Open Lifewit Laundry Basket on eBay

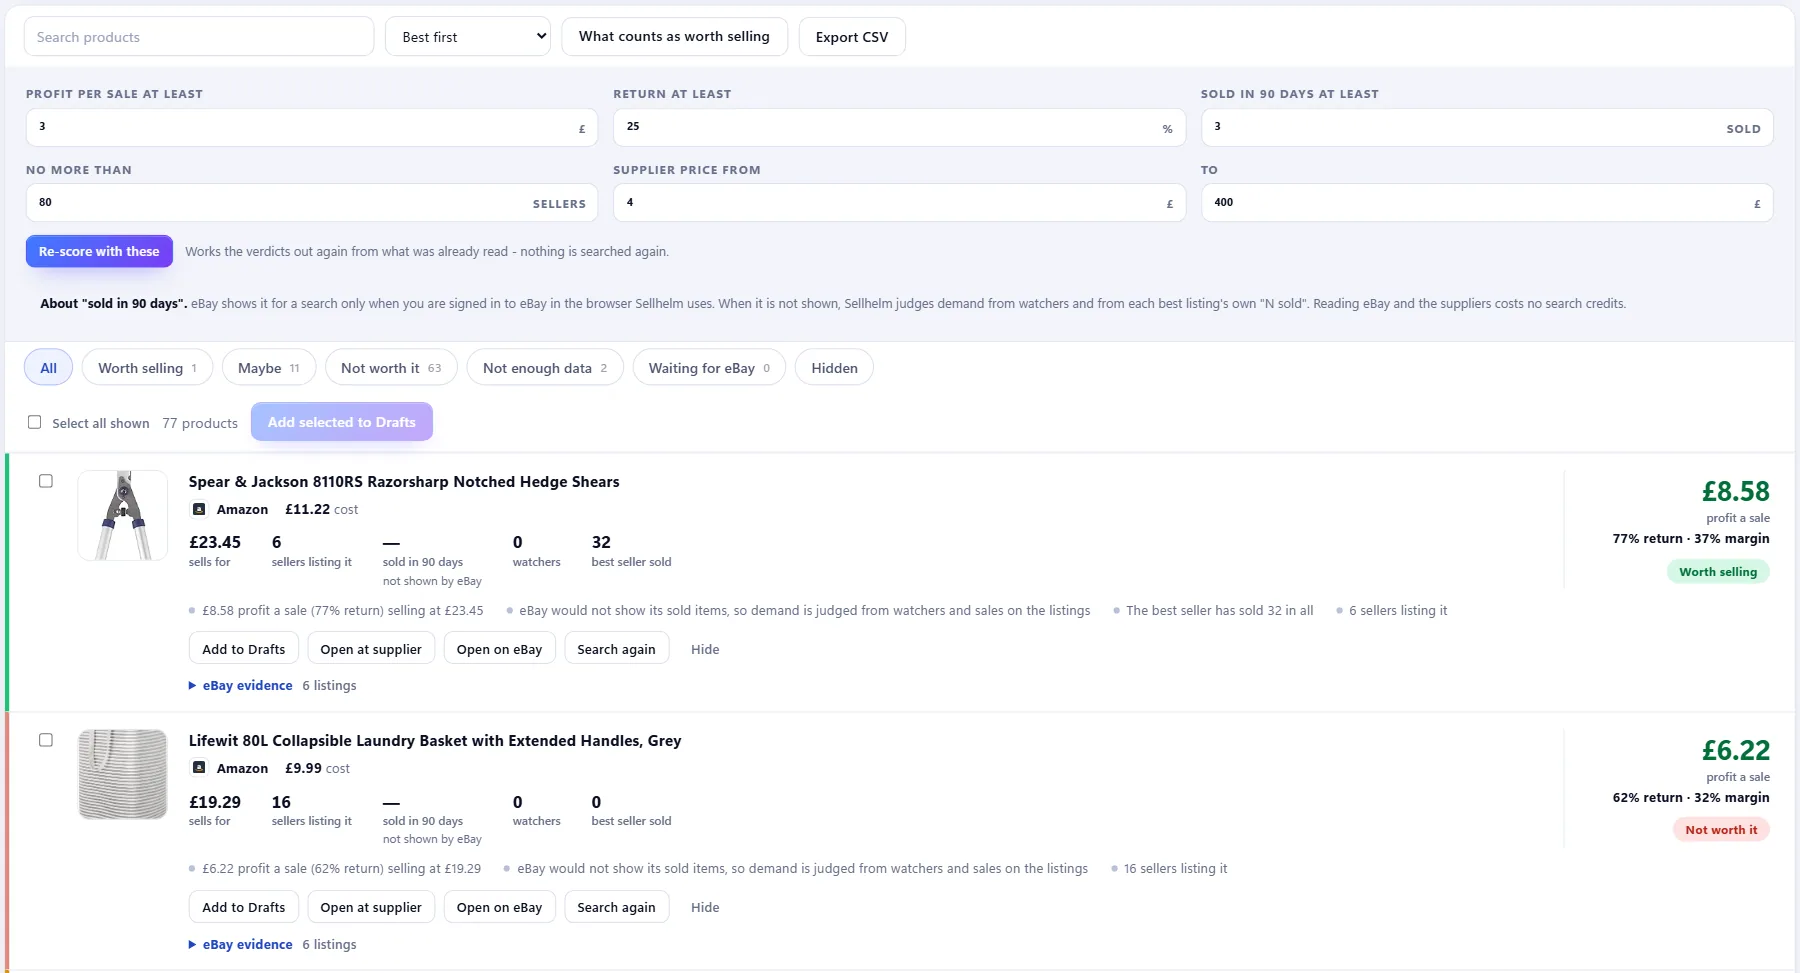[499, 907]
